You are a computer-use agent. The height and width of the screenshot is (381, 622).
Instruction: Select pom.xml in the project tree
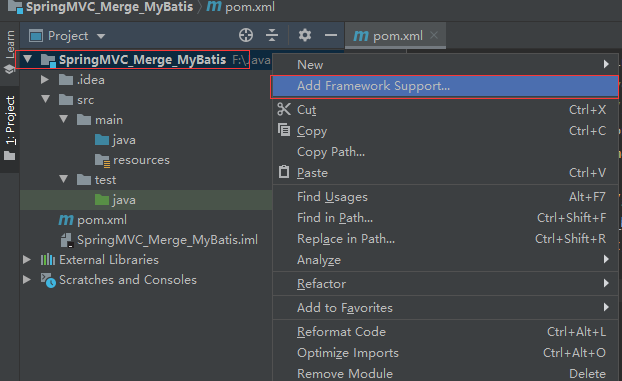point(102,220)
